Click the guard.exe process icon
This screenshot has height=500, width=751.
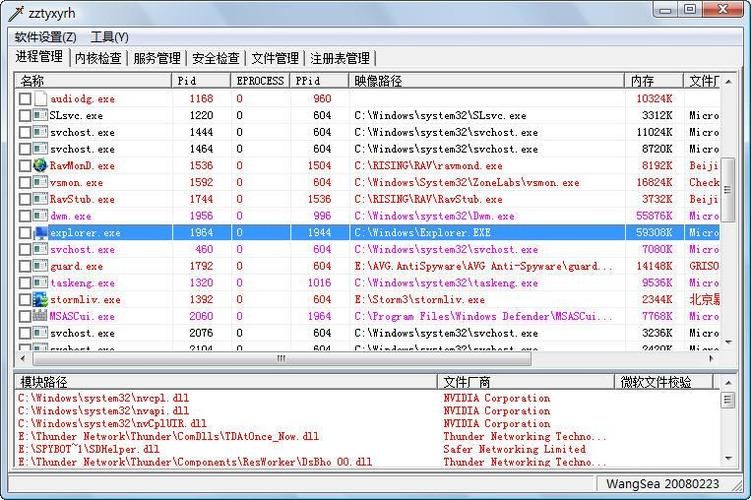[x=40, y=266]
